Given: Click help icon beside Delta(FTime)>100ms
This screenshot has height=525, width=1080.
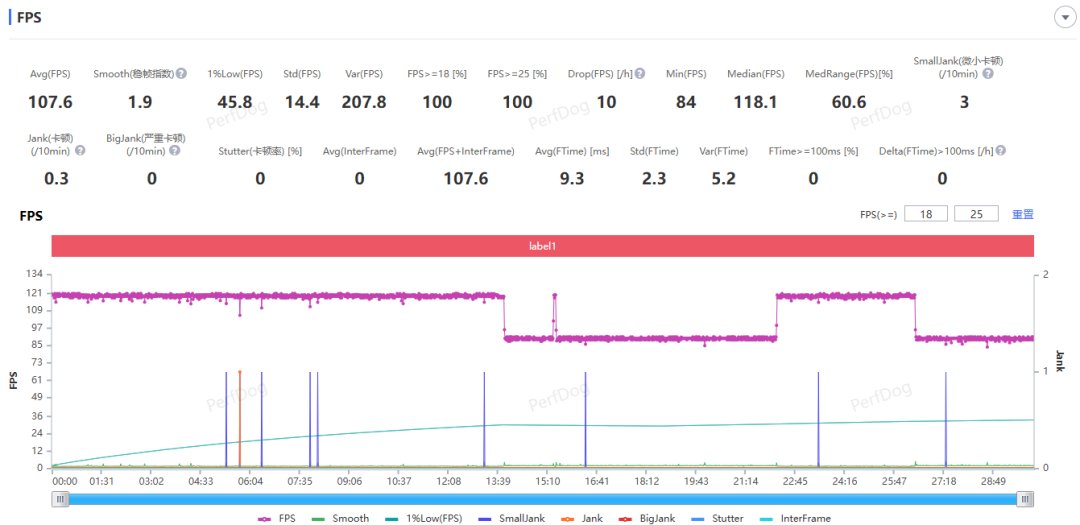Looking at the screenshot, I should click(x=1000, y=151).
